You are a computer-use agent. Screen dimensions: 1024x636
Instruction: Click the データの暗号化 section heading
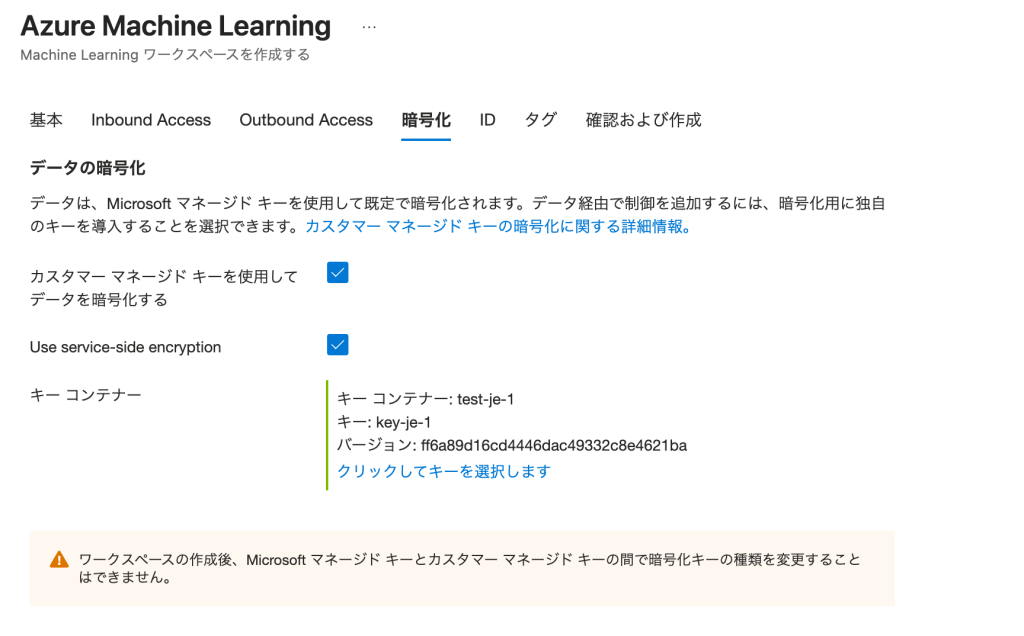[89, 168]
